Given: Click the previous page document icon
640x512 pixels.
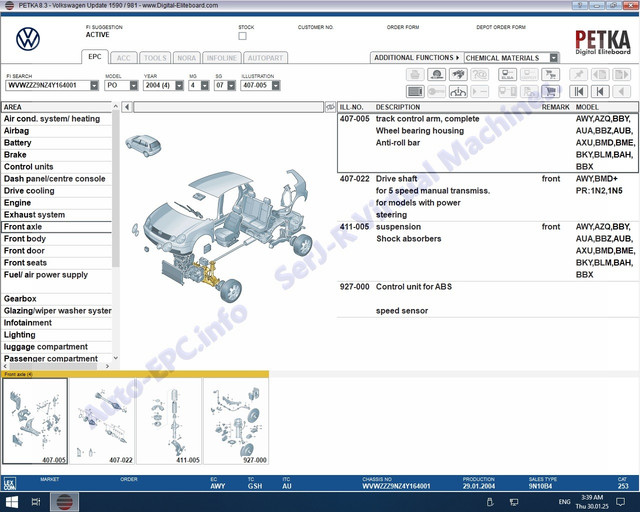Looking at the screenshot, I should point(600,75).
